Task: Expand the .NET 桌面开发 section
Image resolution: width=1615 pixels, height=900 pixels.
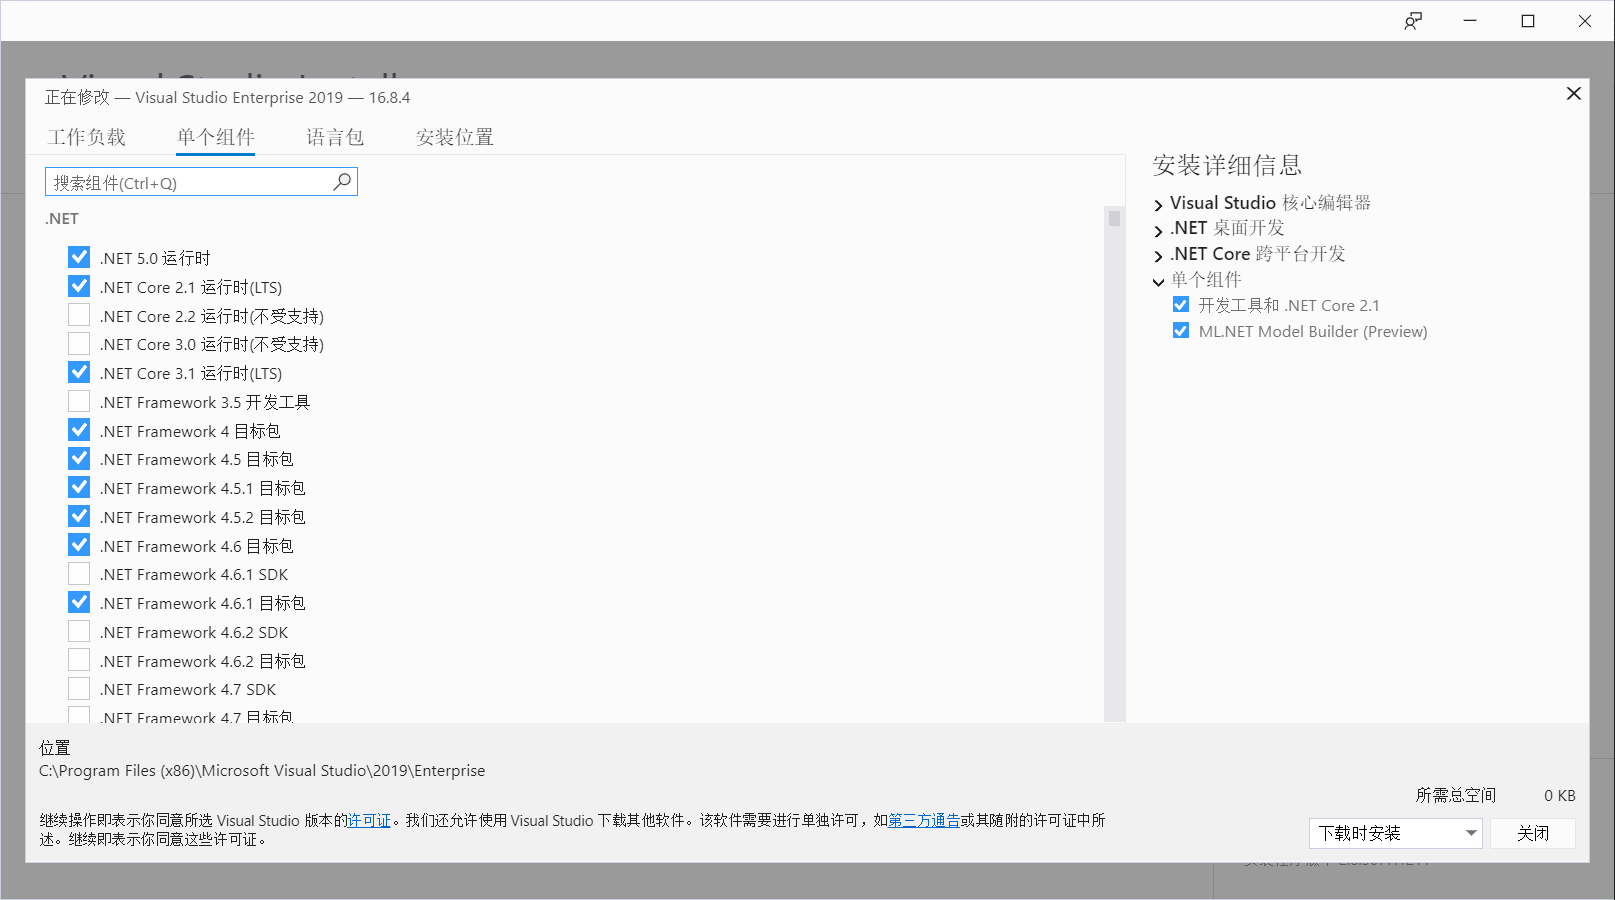Action: click(1158, 228)
